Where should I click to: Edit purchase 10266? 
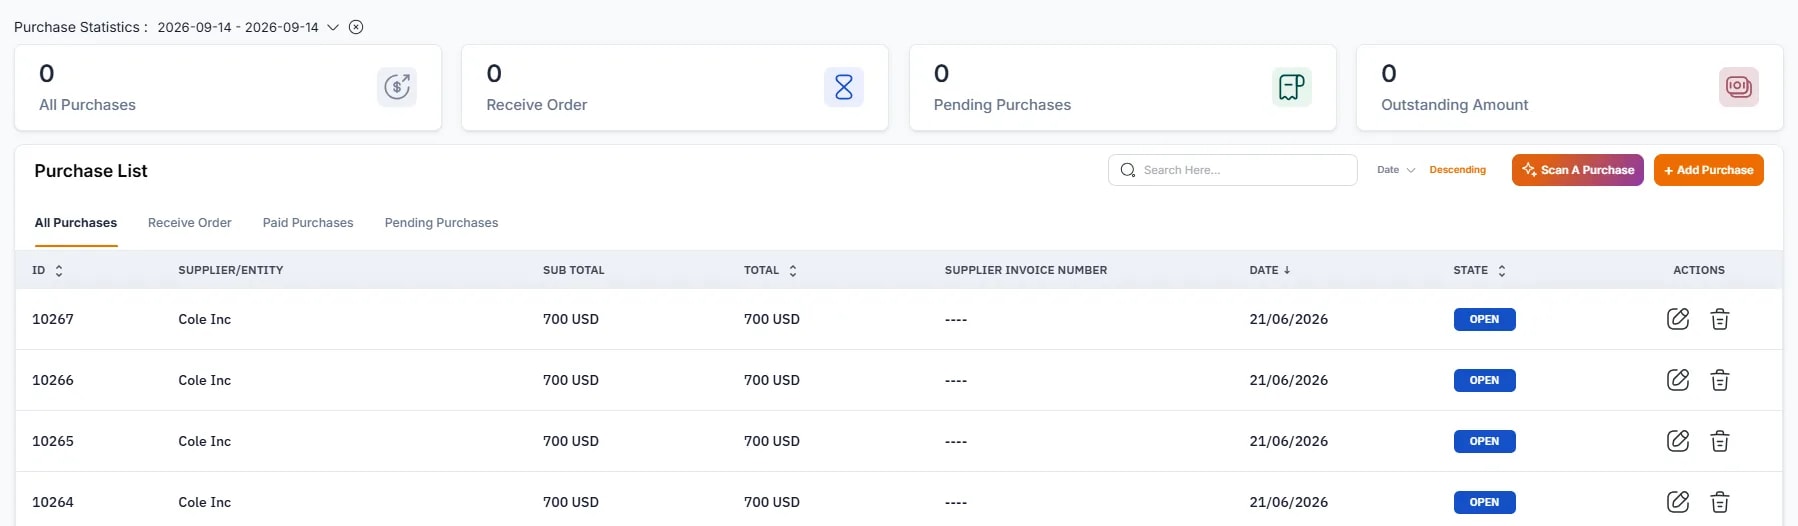coord(1678,380)
